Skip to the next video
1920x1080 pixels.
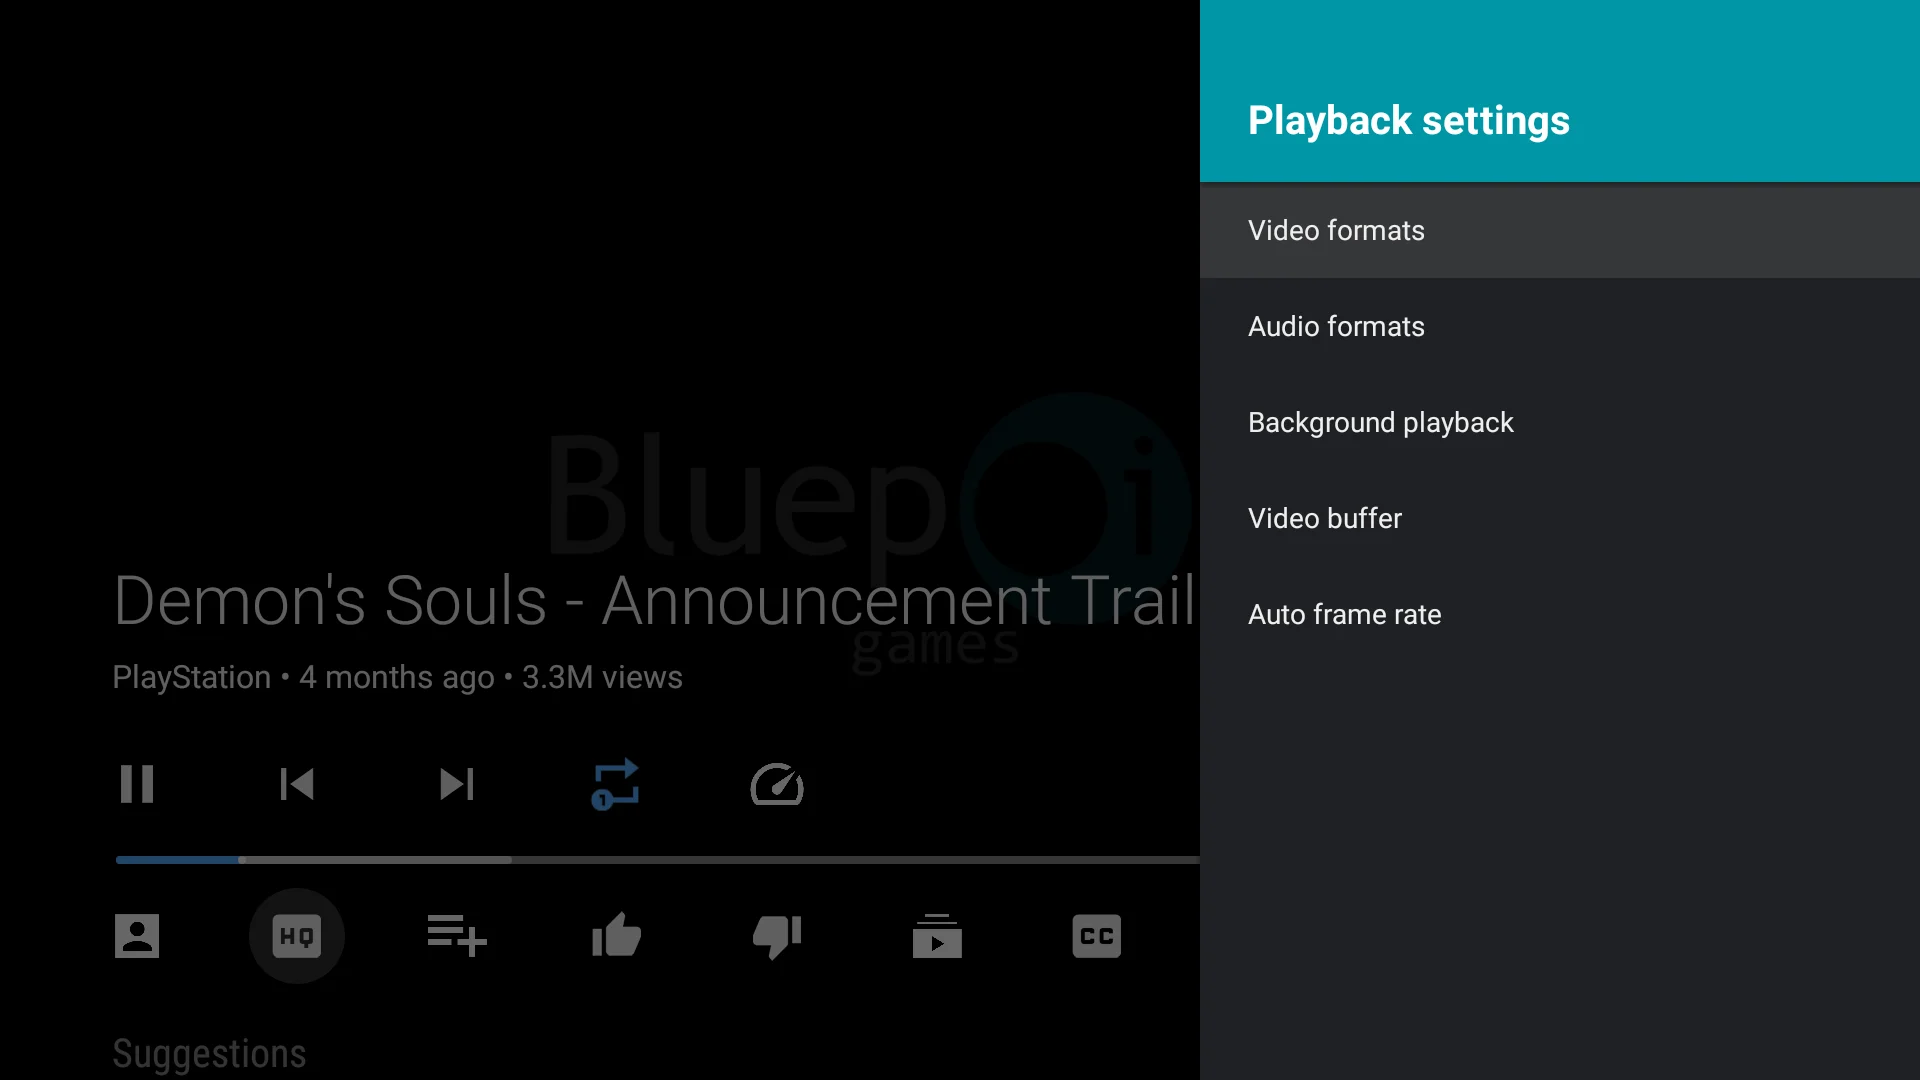[x=457, y=784]
